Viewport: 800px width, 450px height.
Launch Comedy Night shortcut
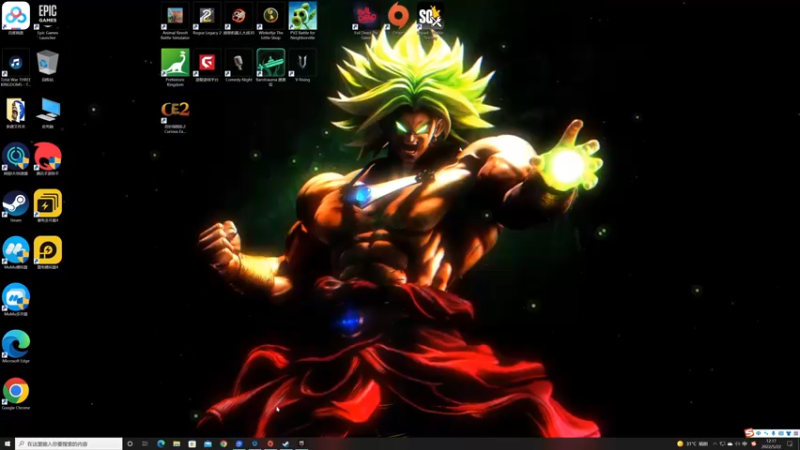239,65
